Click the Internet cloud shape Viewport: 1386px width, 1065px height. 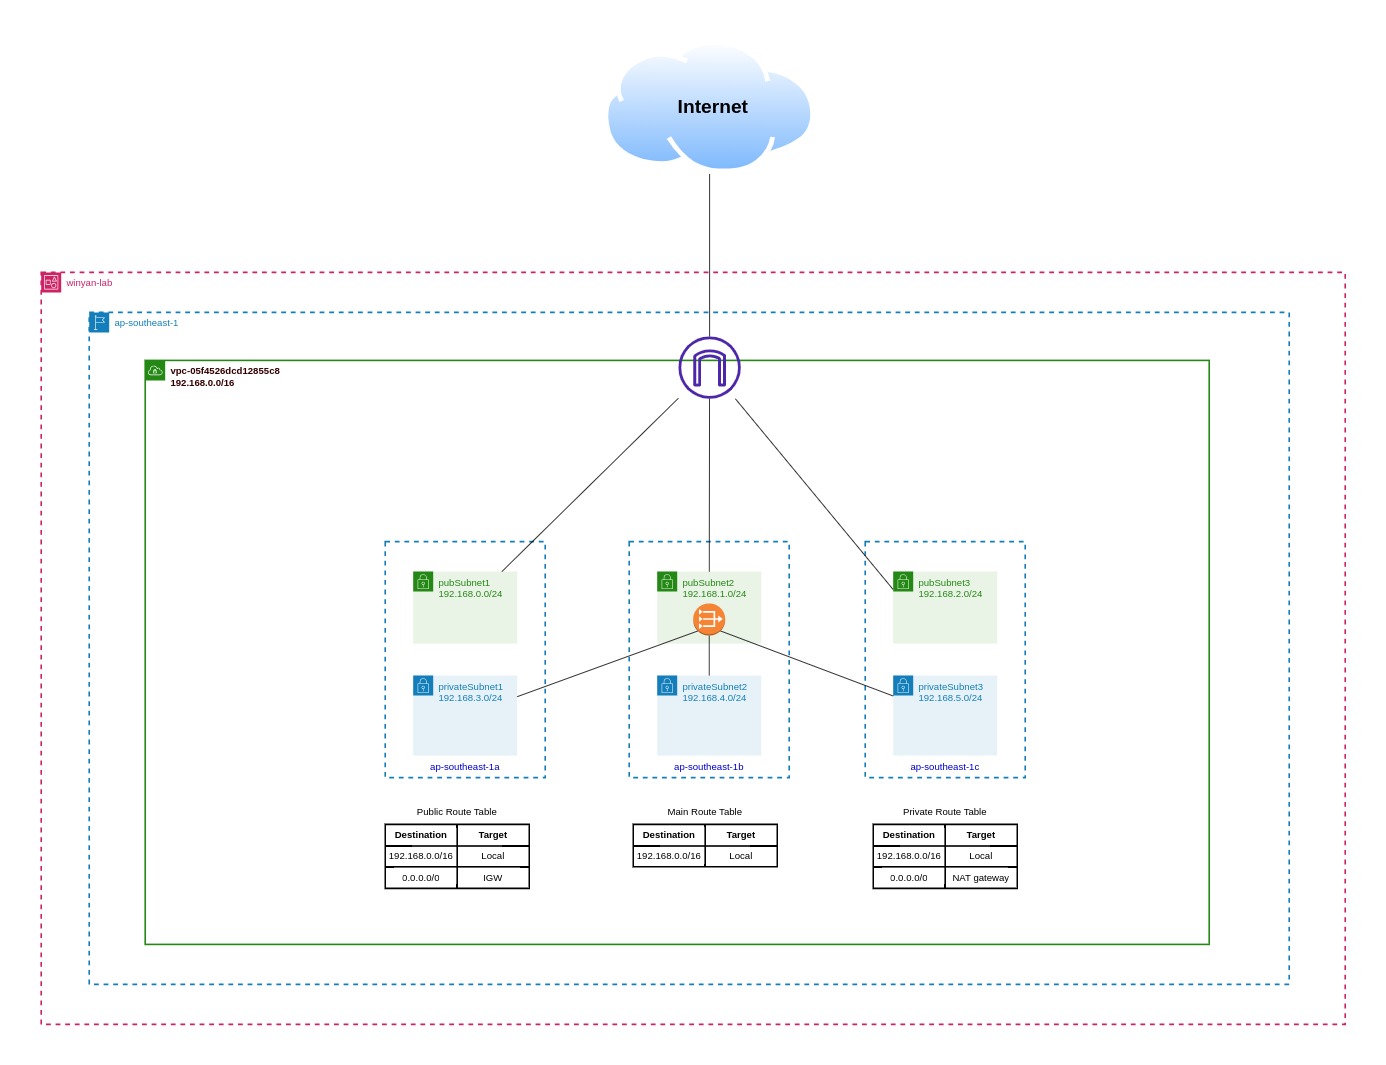tap(709, 107)
